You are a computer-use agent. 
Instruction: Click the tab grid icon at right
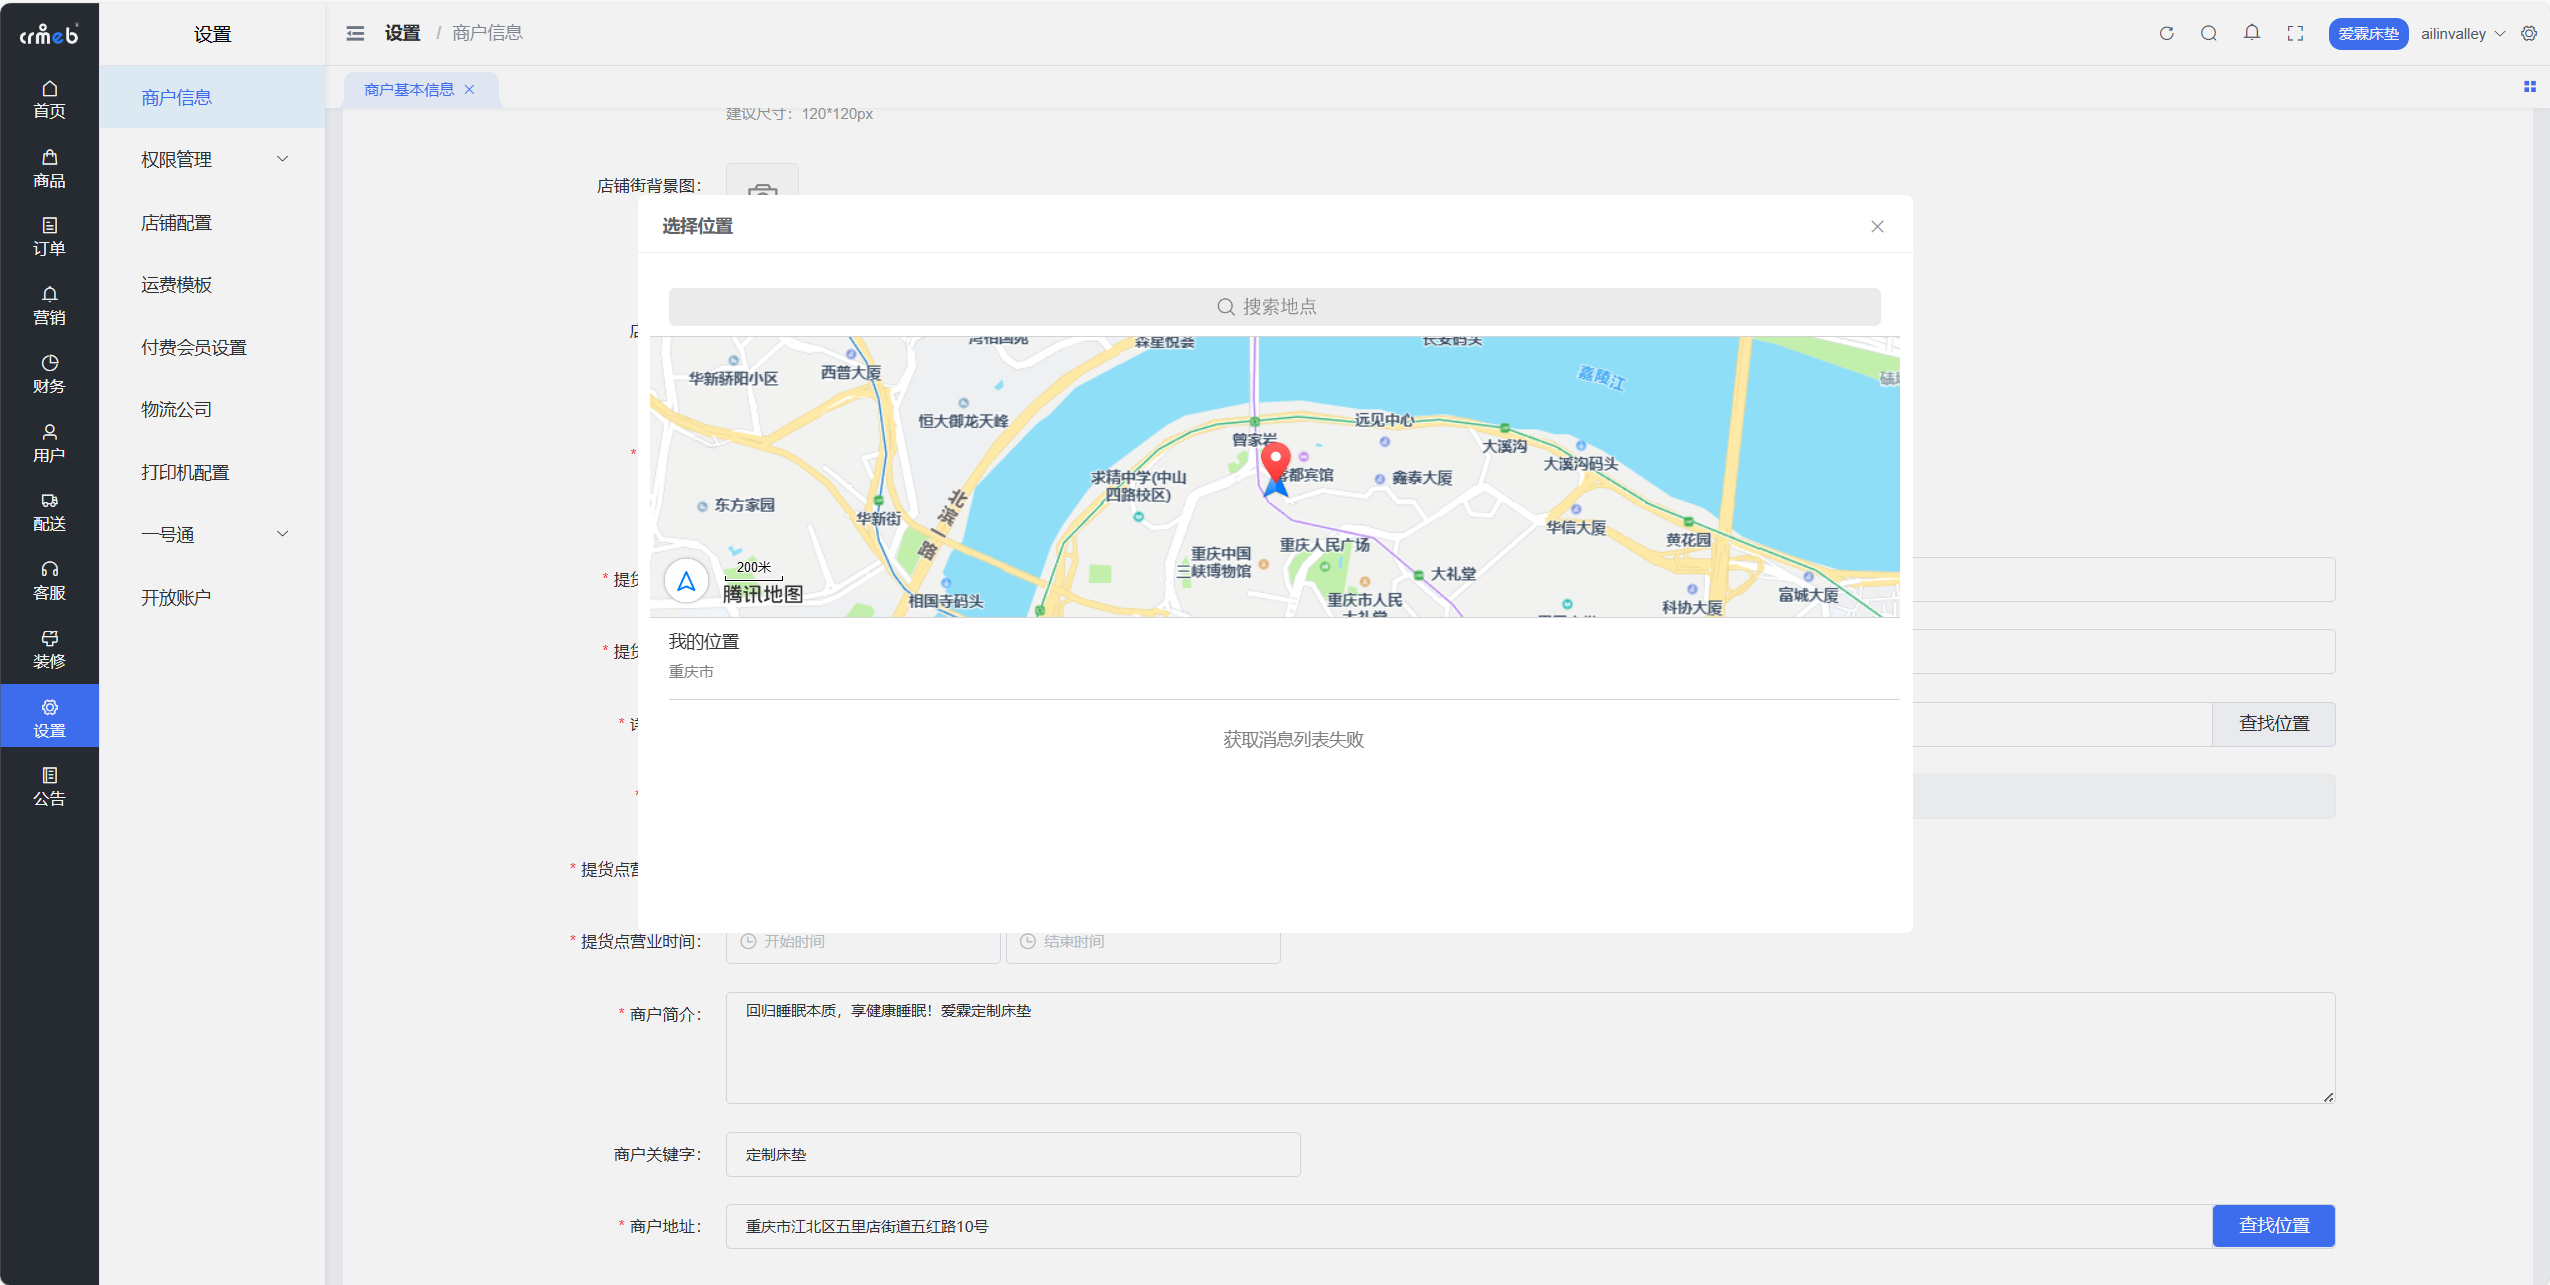(2530, 87)
